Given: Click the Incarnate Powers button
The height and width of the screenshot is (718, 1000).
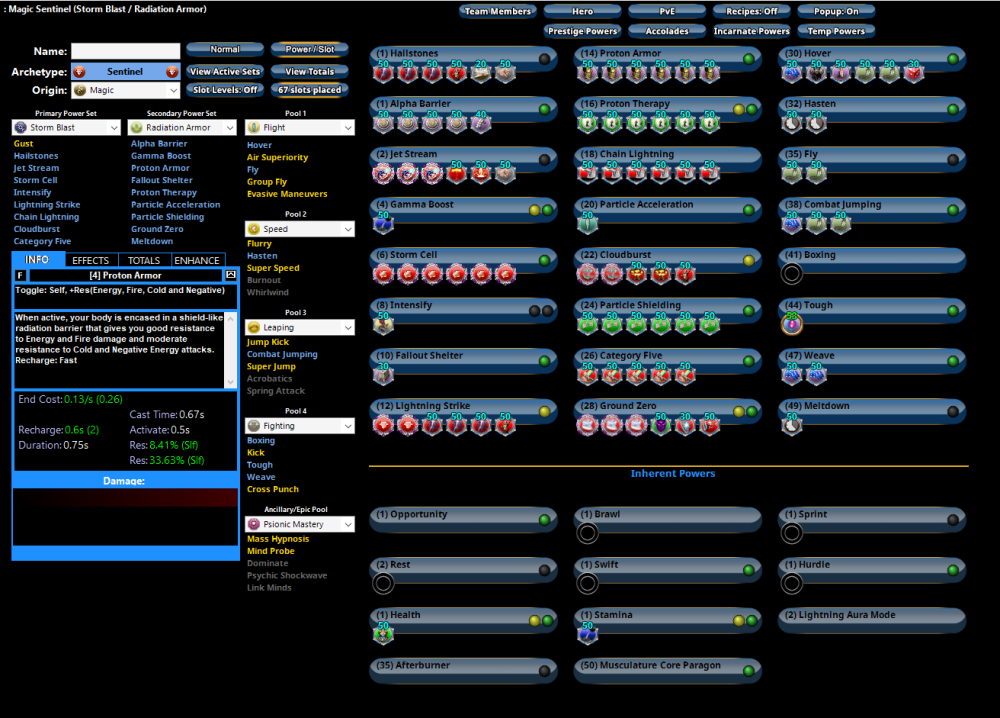Looking at the screenshot, I should (751, 31).
